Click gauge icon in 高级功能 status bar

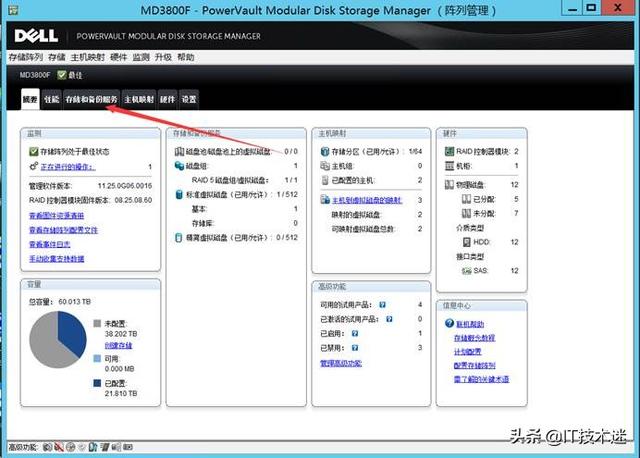point(71,447)
